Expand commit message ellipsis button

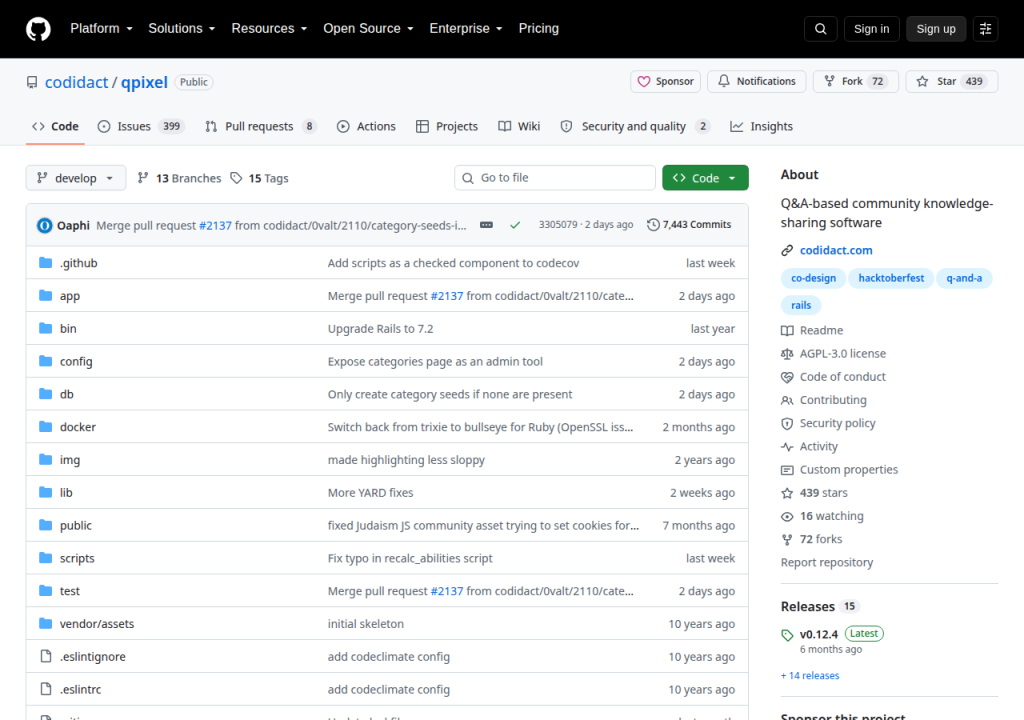coord(486,225)
